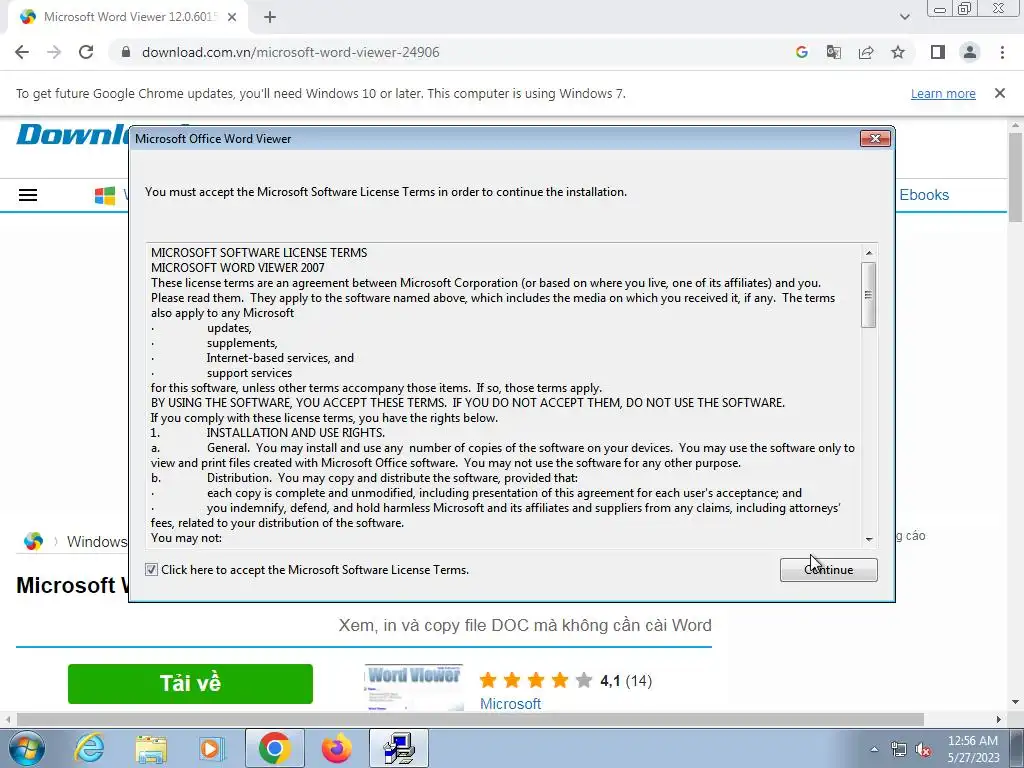The image size is (1024, 768).
Task: Open Windows Media Player from taskbar
Action: point(211,748)
